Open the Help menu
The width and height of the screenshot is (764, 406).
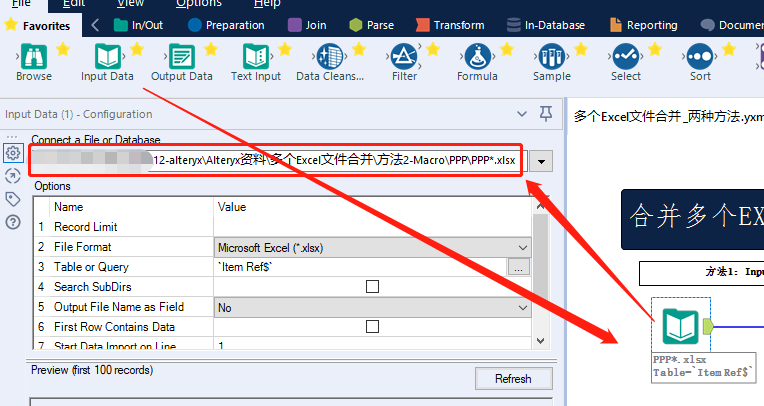click(267, 3)
